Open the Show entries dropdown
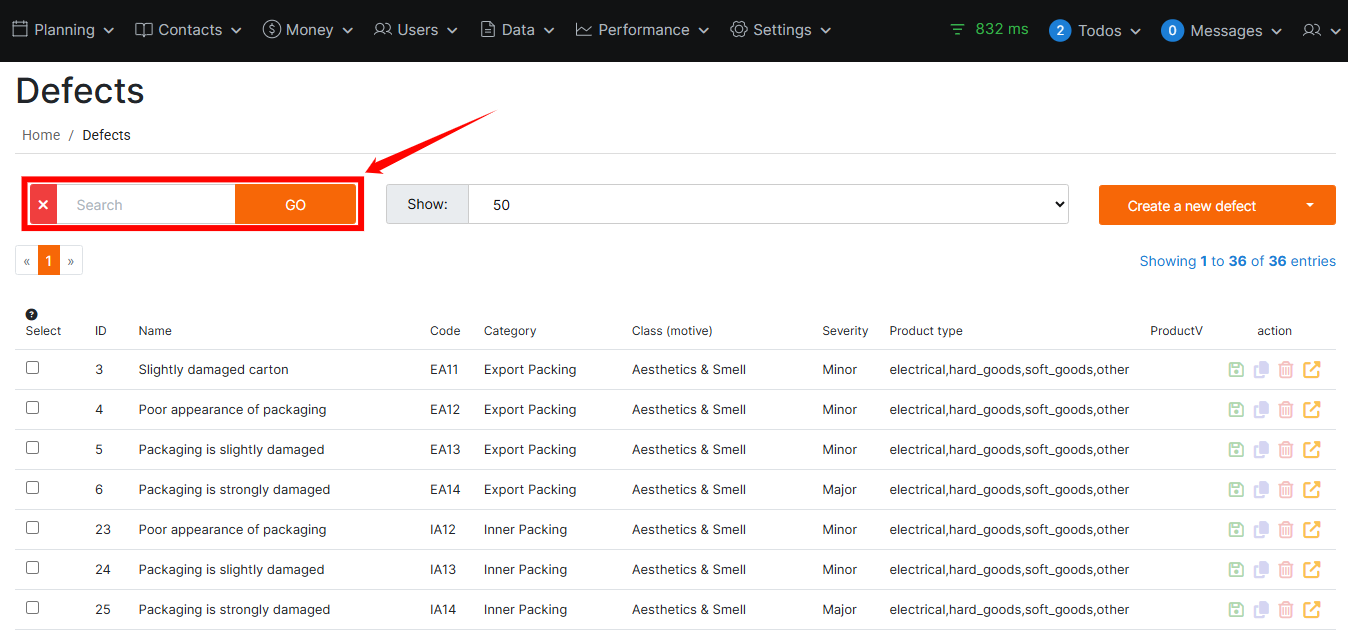 click(767, 205)
